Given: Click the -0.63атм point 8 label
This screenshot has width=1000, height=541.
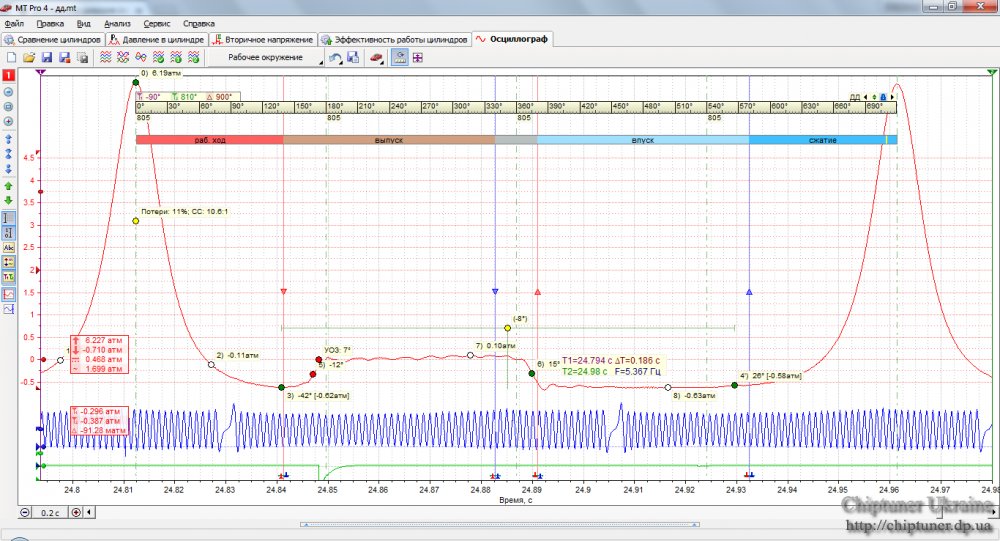Looking at the screenshot, I should [694, 396].
